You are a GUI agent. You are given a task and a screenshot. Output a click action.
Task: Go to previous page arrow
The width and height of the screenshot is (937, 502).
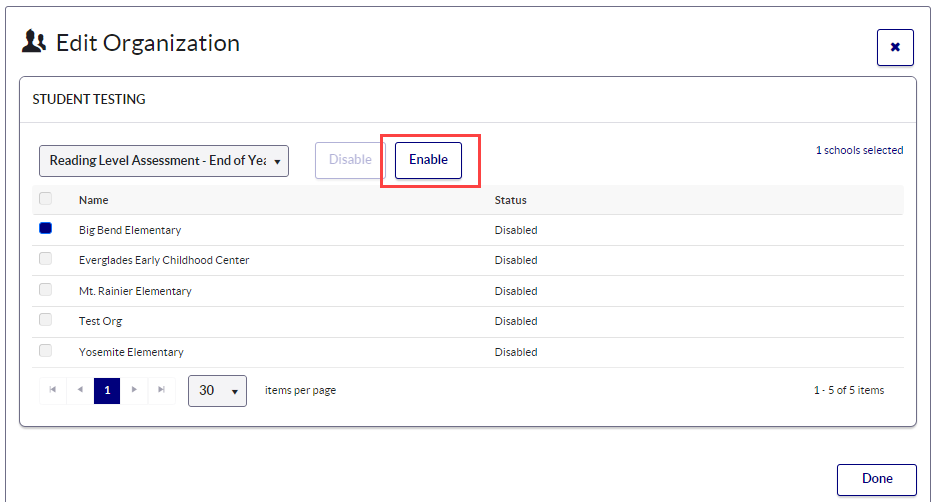pyautogui.click(x=80, y=390)
